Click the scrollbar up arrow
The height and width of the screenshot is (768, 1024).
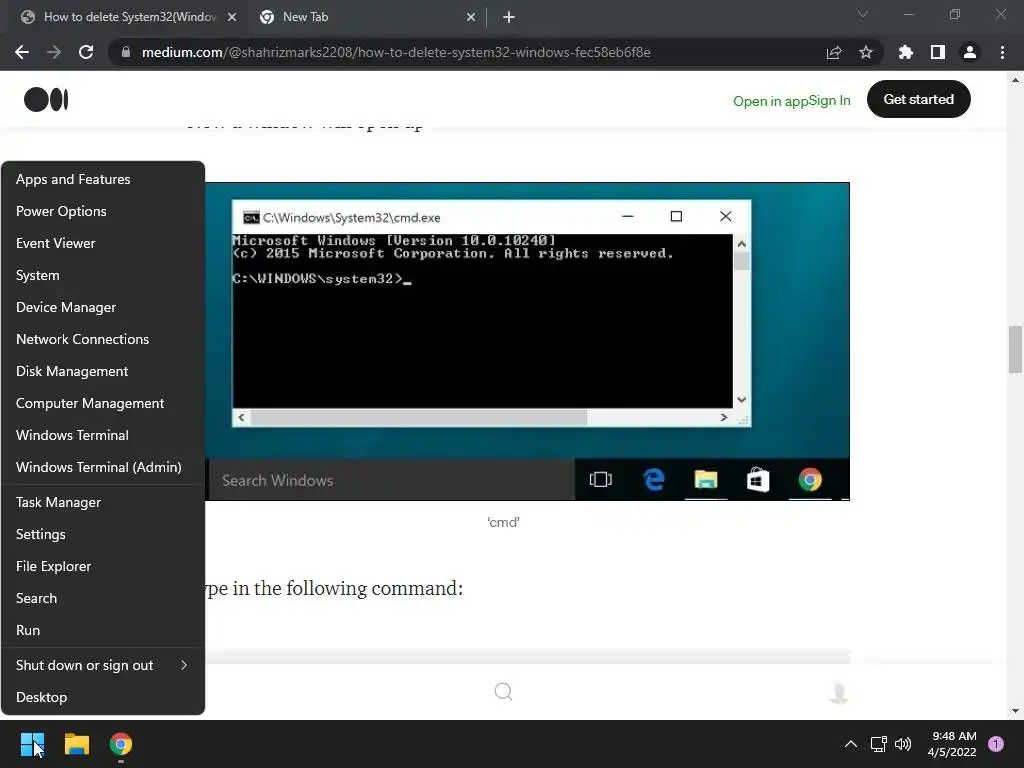pos(1015,80)
